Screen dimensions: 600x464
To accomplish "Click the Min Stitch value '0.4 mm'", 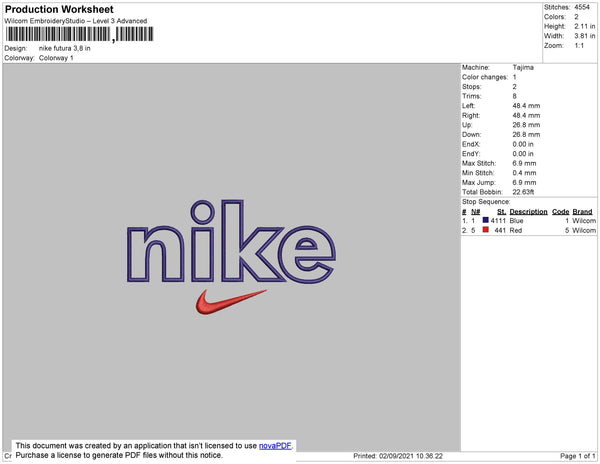I will click(524, 173).
